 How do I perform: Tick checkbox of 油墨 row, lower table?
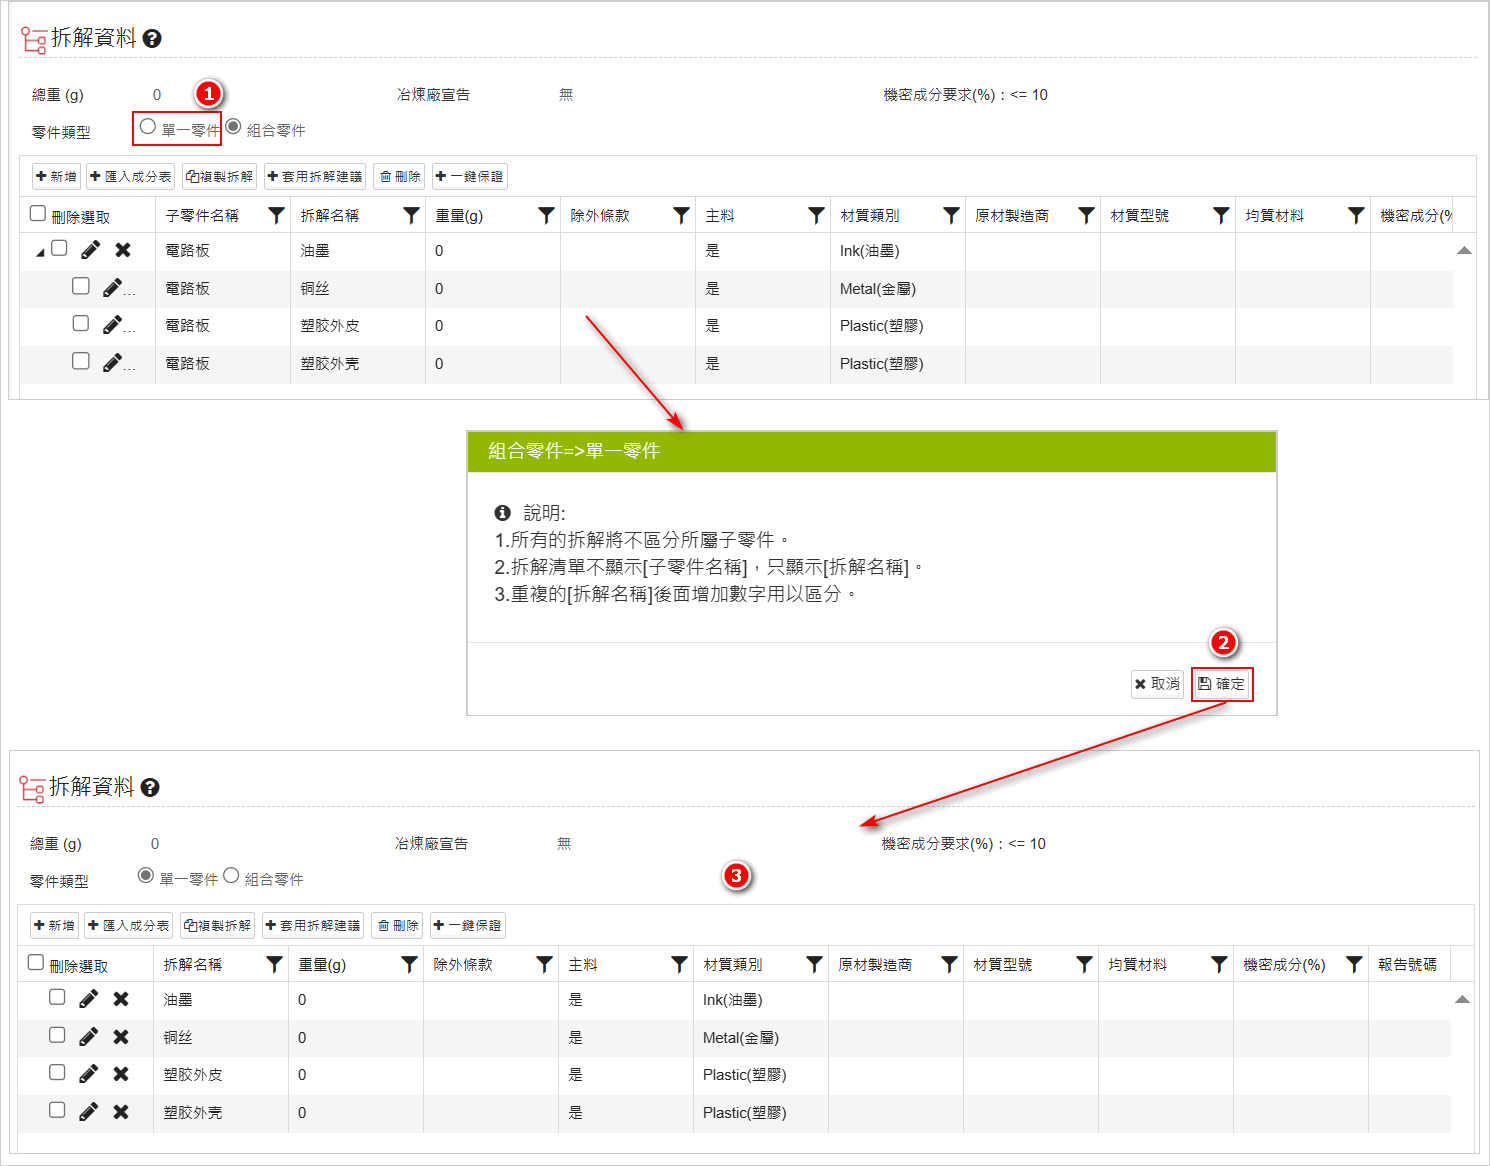point(57,997)
